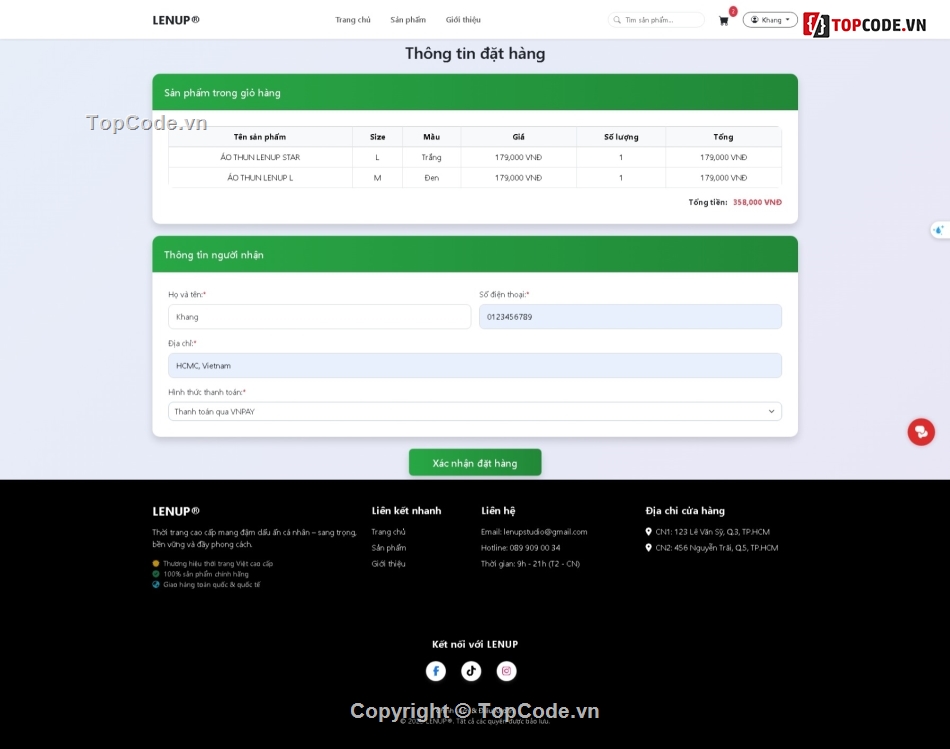Click the Đen color cell
Screen dimensions: 950x749
point(431,178)
